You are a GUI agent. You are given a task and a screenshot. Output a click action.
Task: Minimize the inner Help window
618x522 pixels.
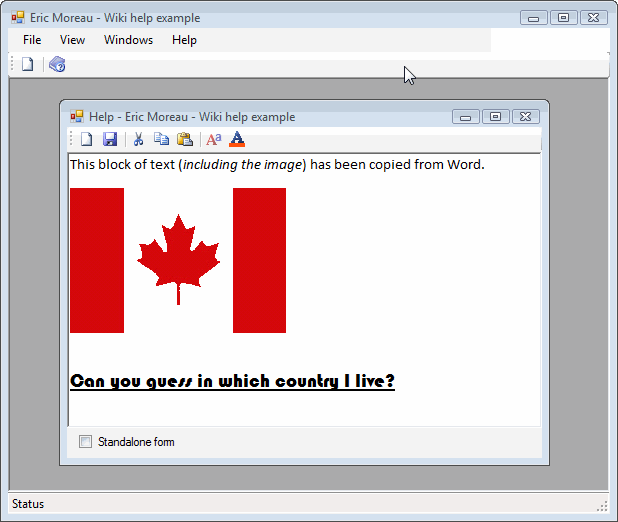465,117
